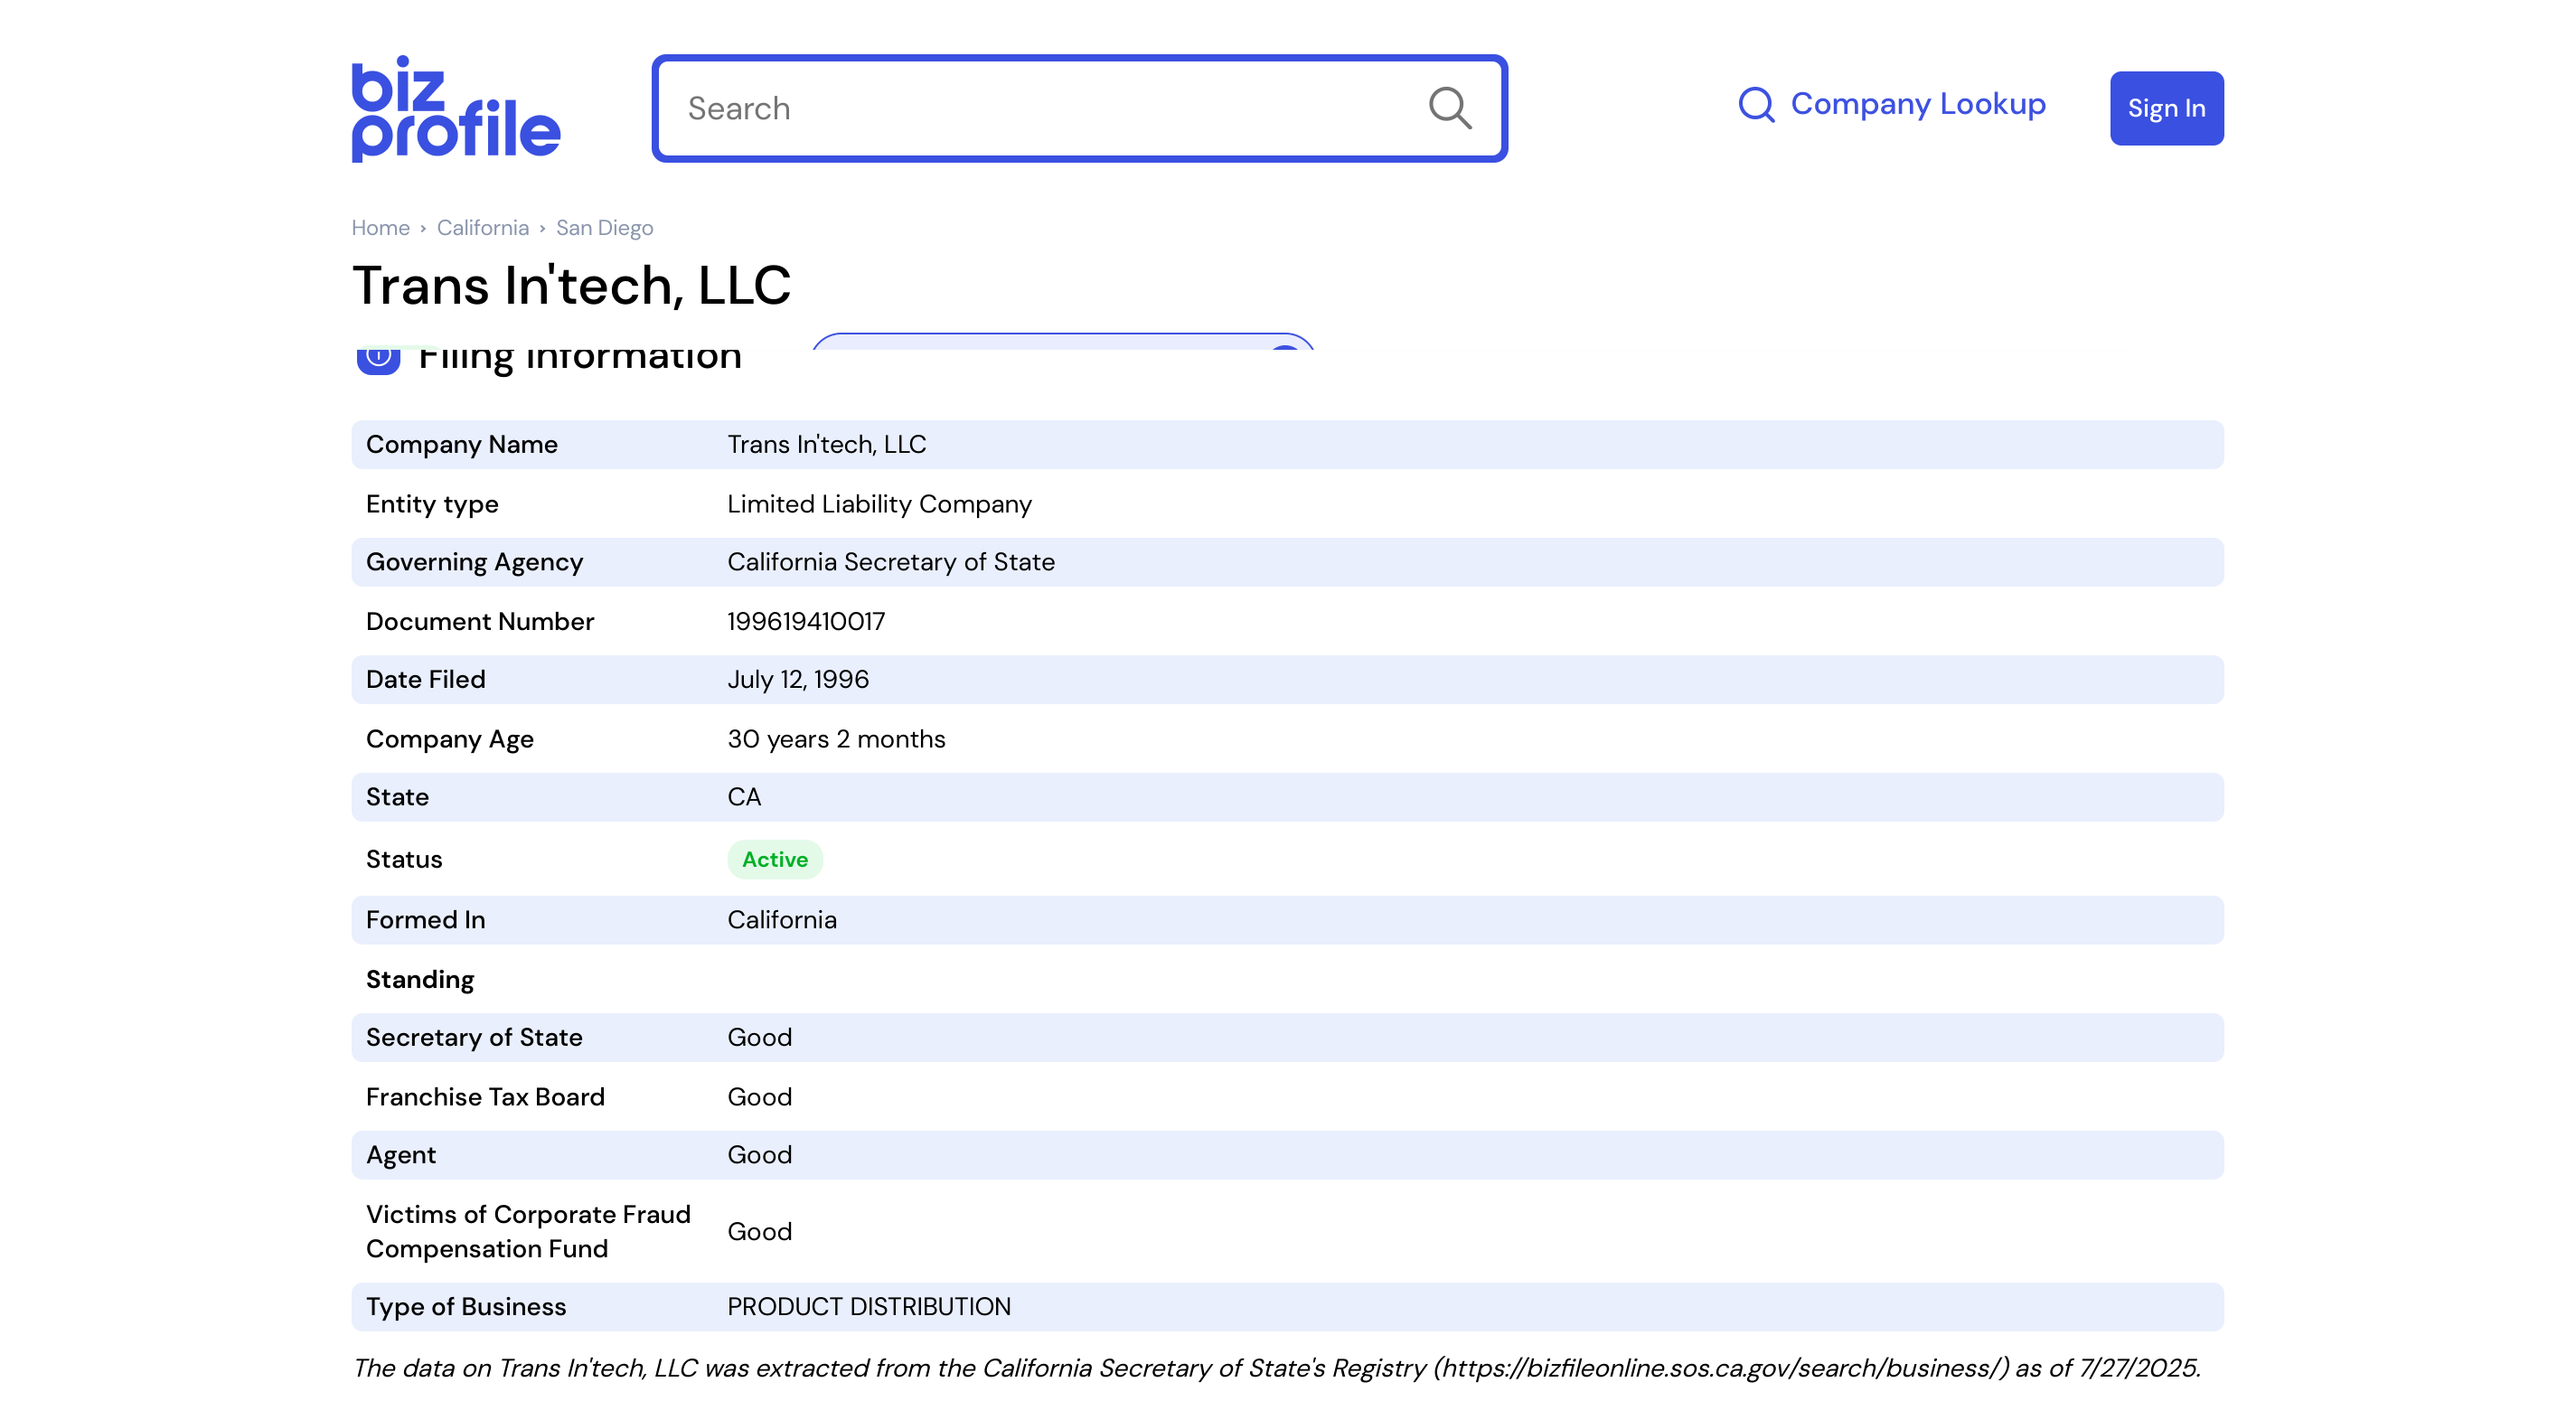Select the 'Trans In'tech, LLC' company name value

(826, 444)
